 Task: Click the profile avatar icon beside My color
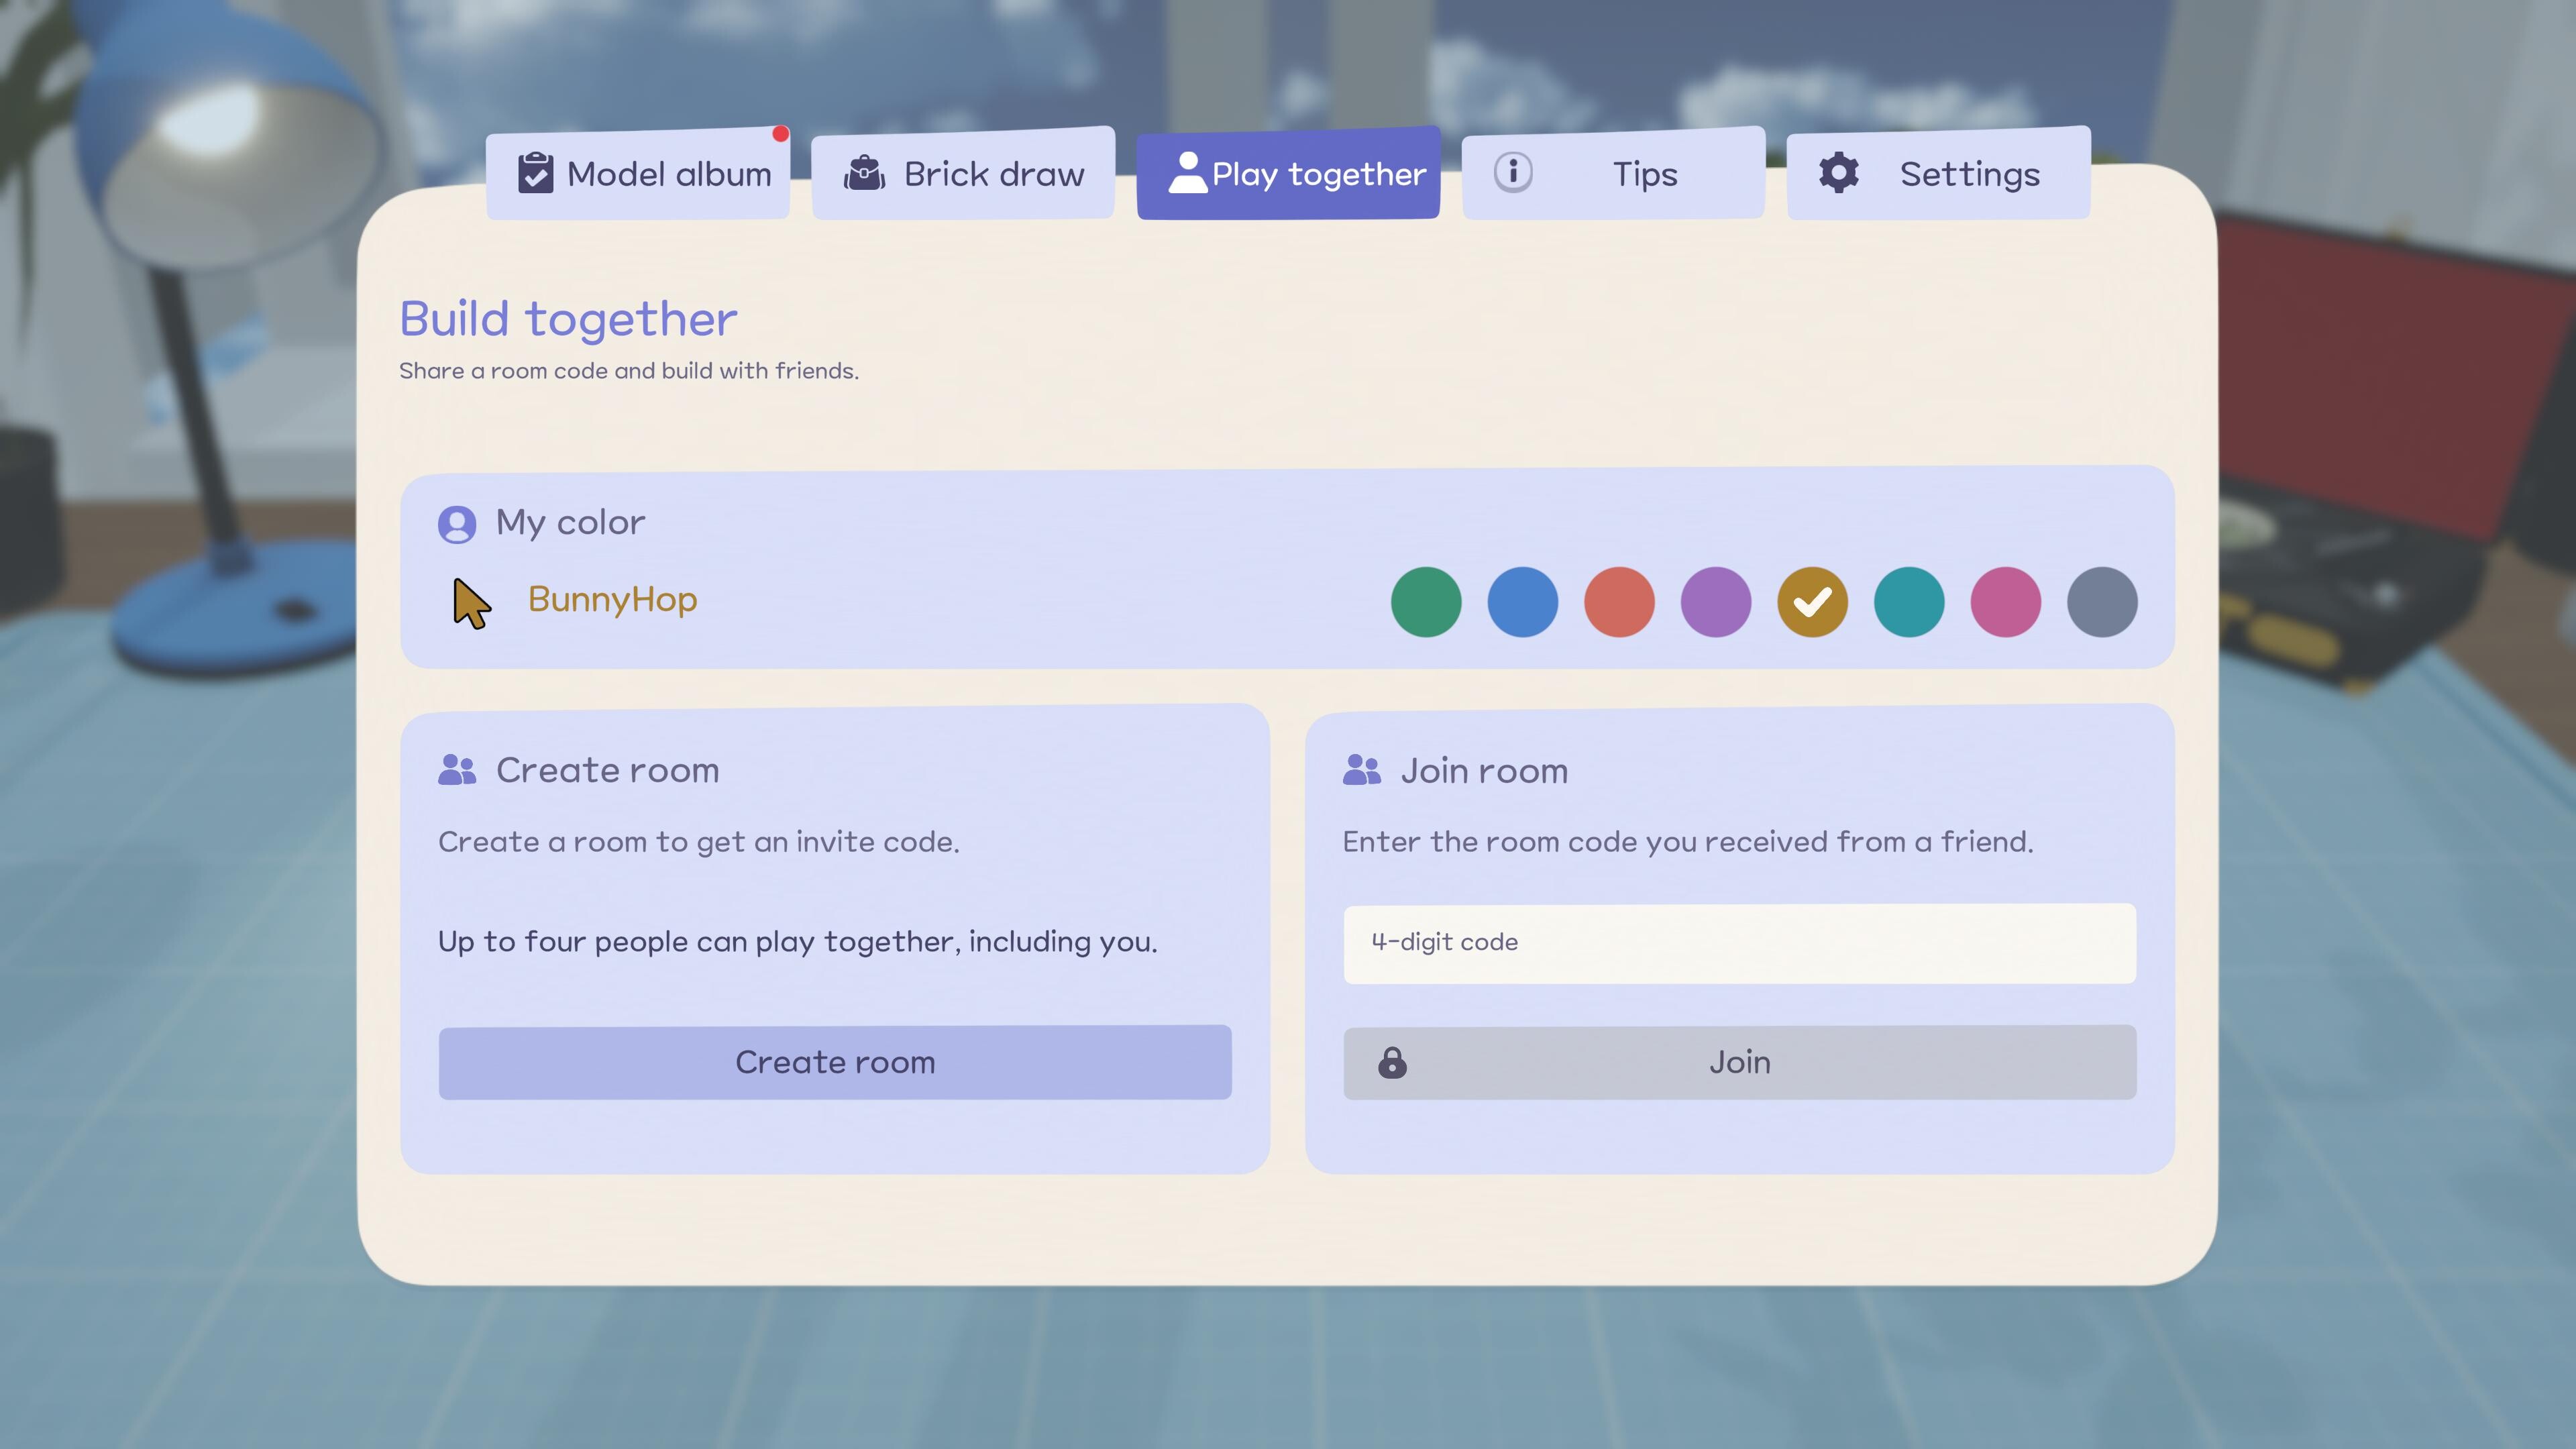pyautogui.click(x=457, y=524)
